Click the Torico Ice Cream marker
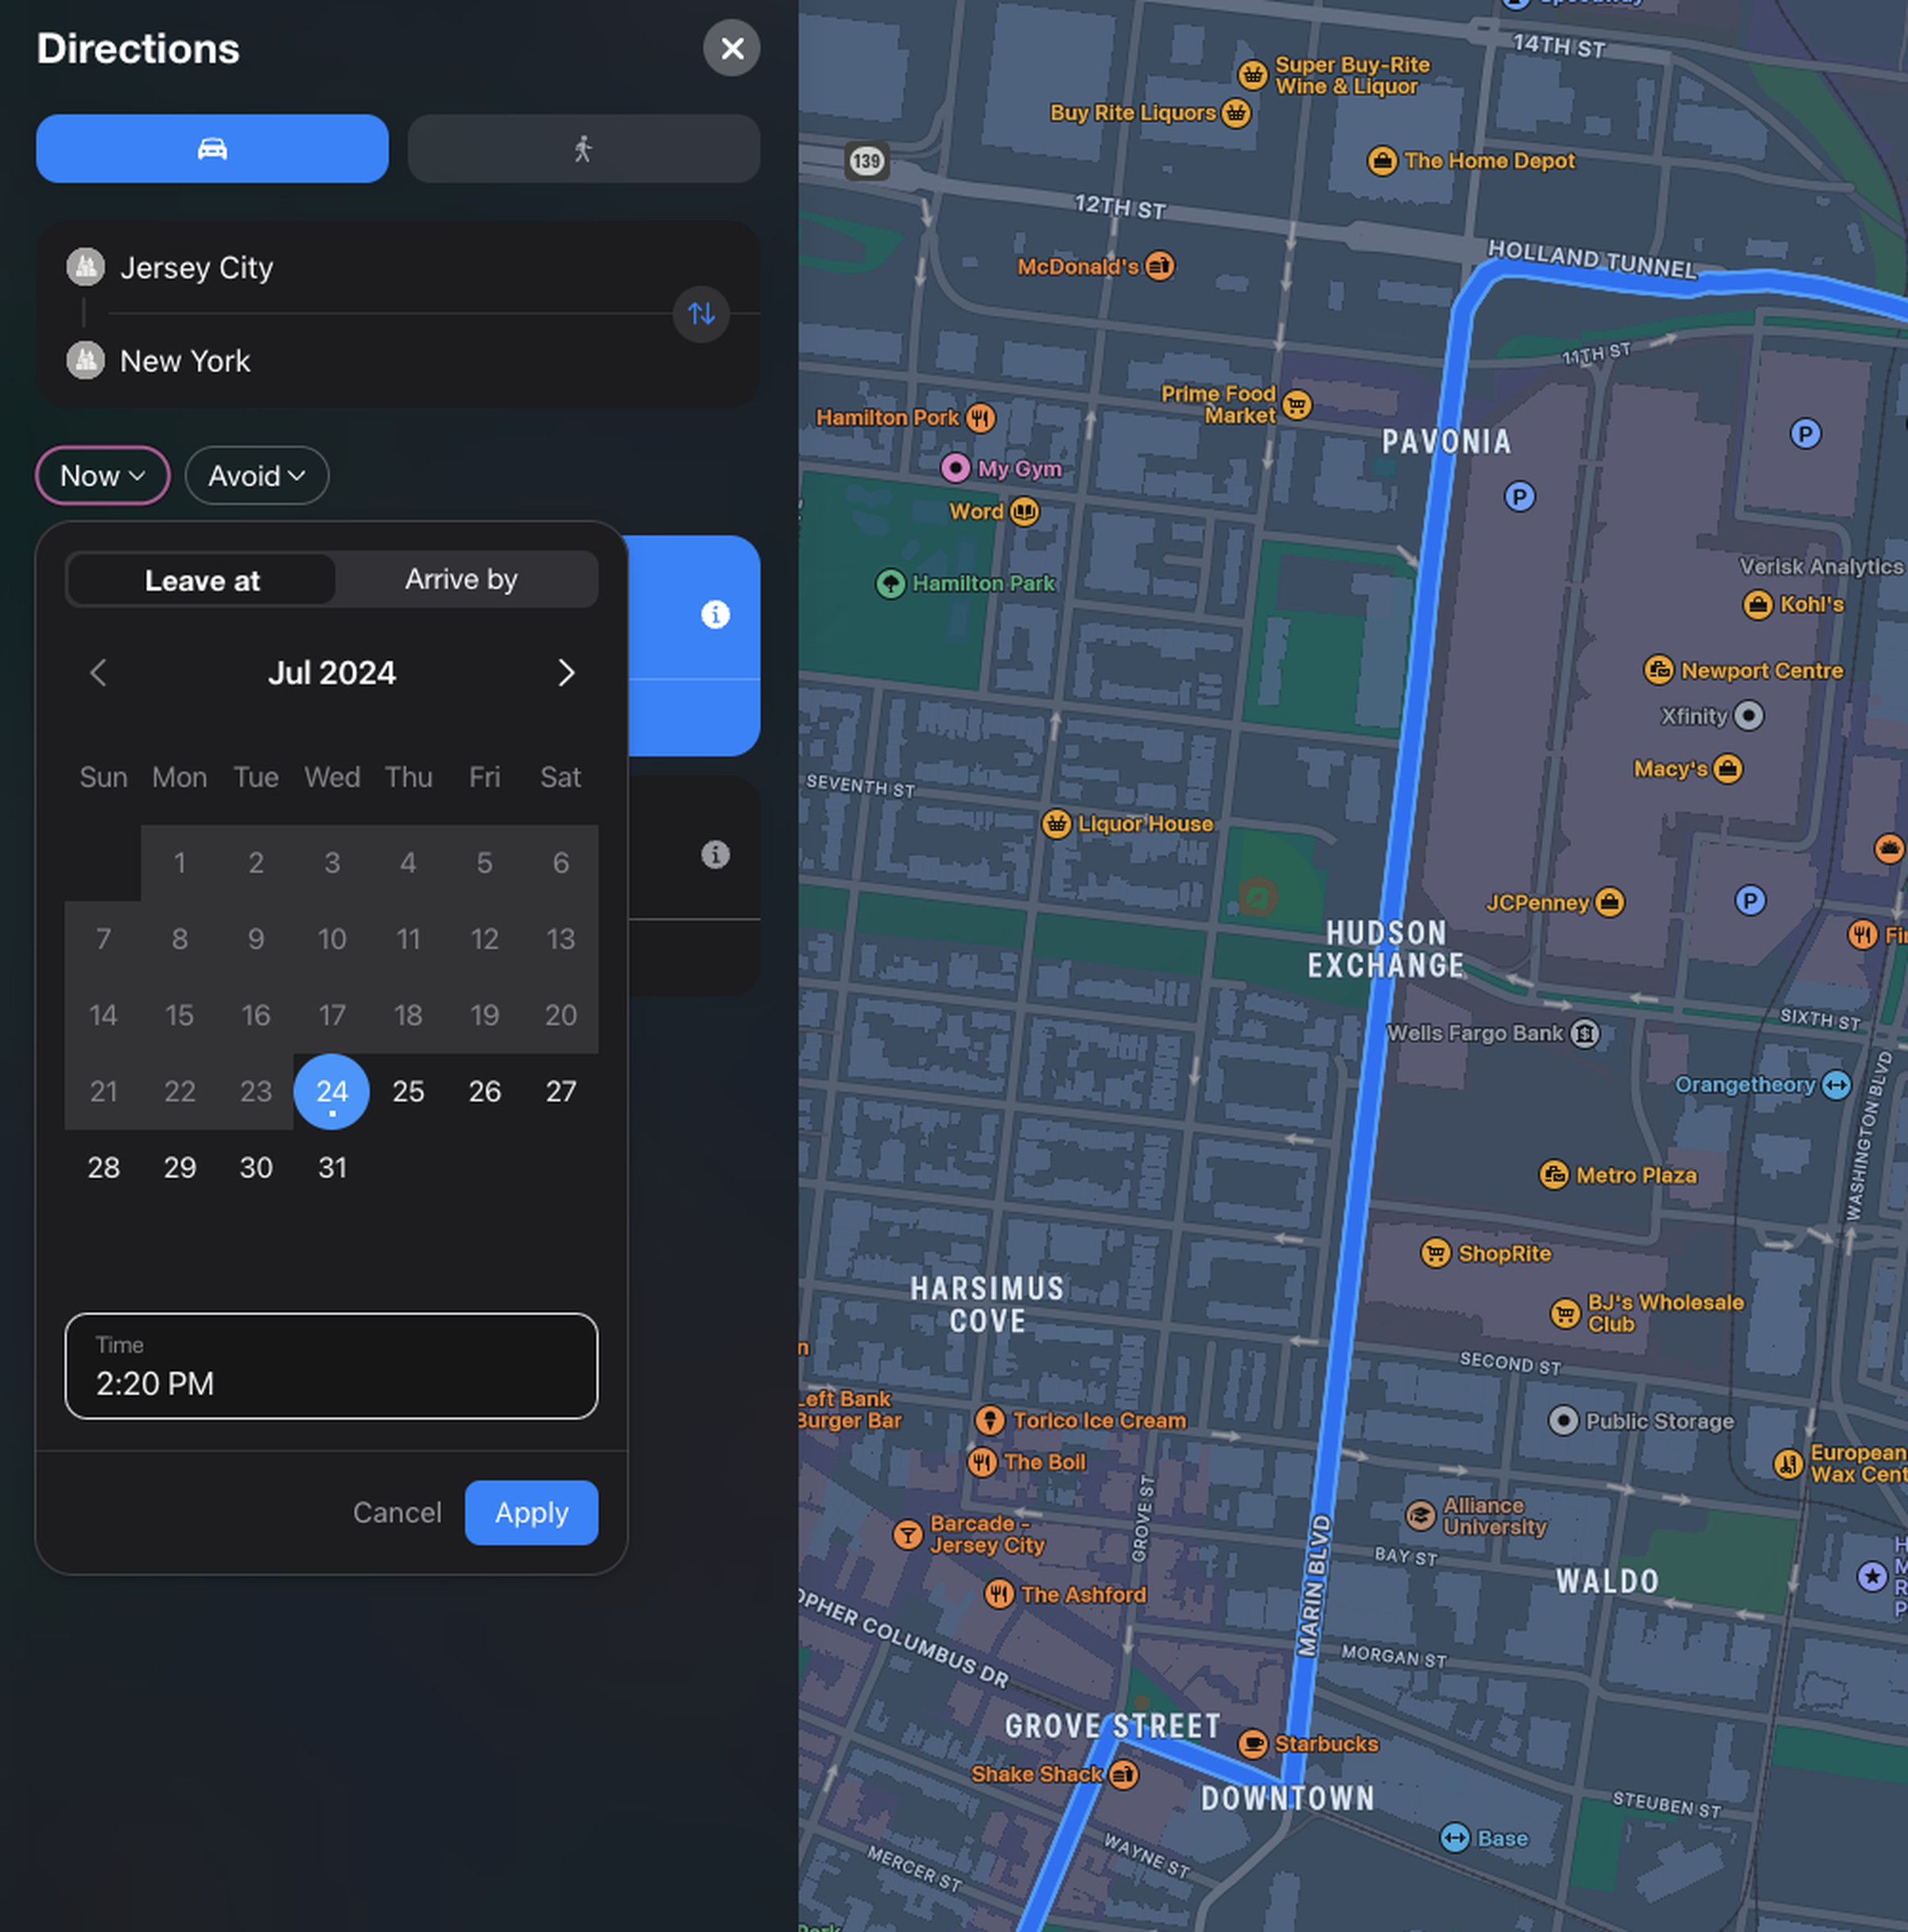 [x=990, y=1420]
